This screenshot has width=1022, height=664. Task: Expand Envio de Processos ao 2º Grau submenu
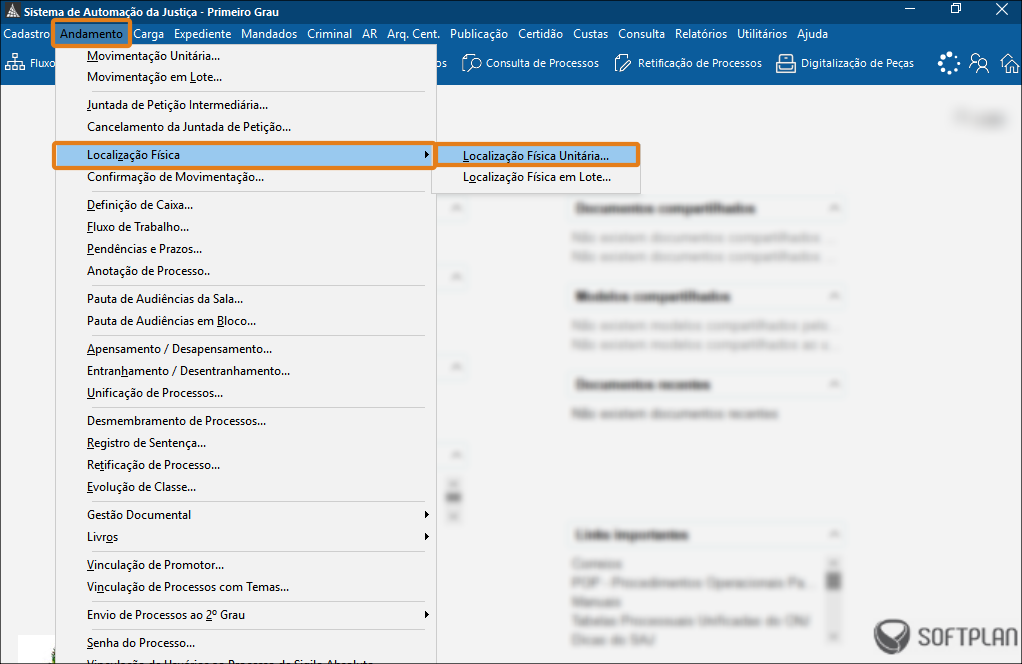click(x=244, y=615)
